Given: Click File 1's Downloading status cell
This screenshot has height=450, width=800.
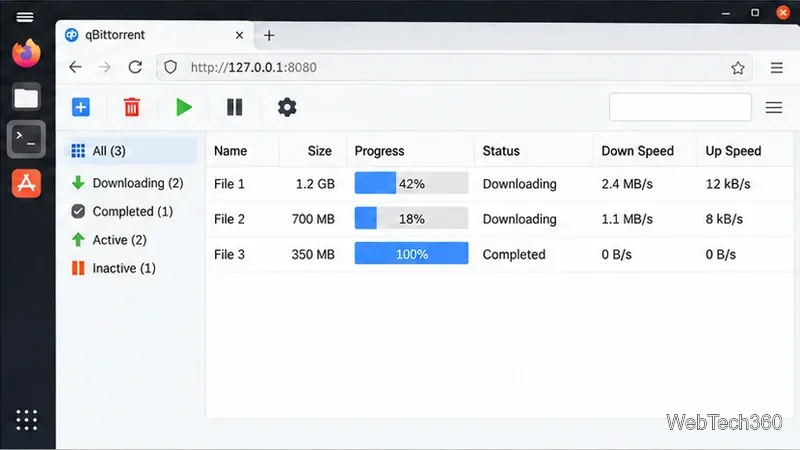Looking at the screenshot, I should 519,184.
